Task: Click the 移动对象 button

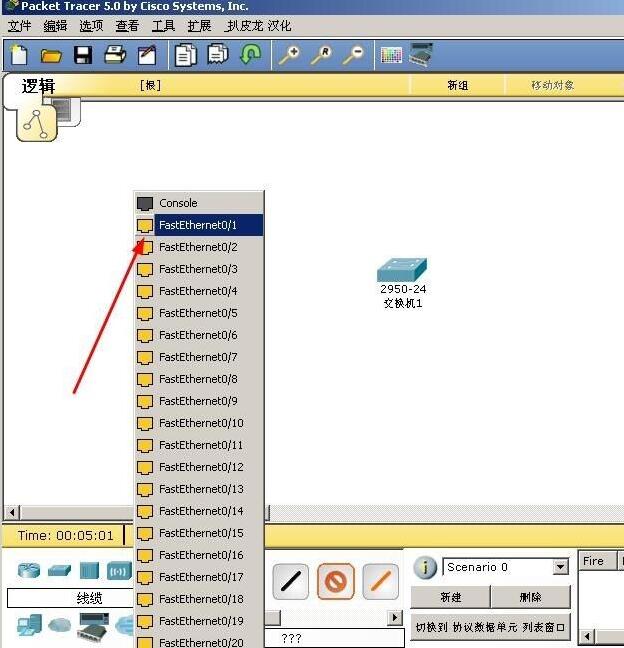Action: 553,85
